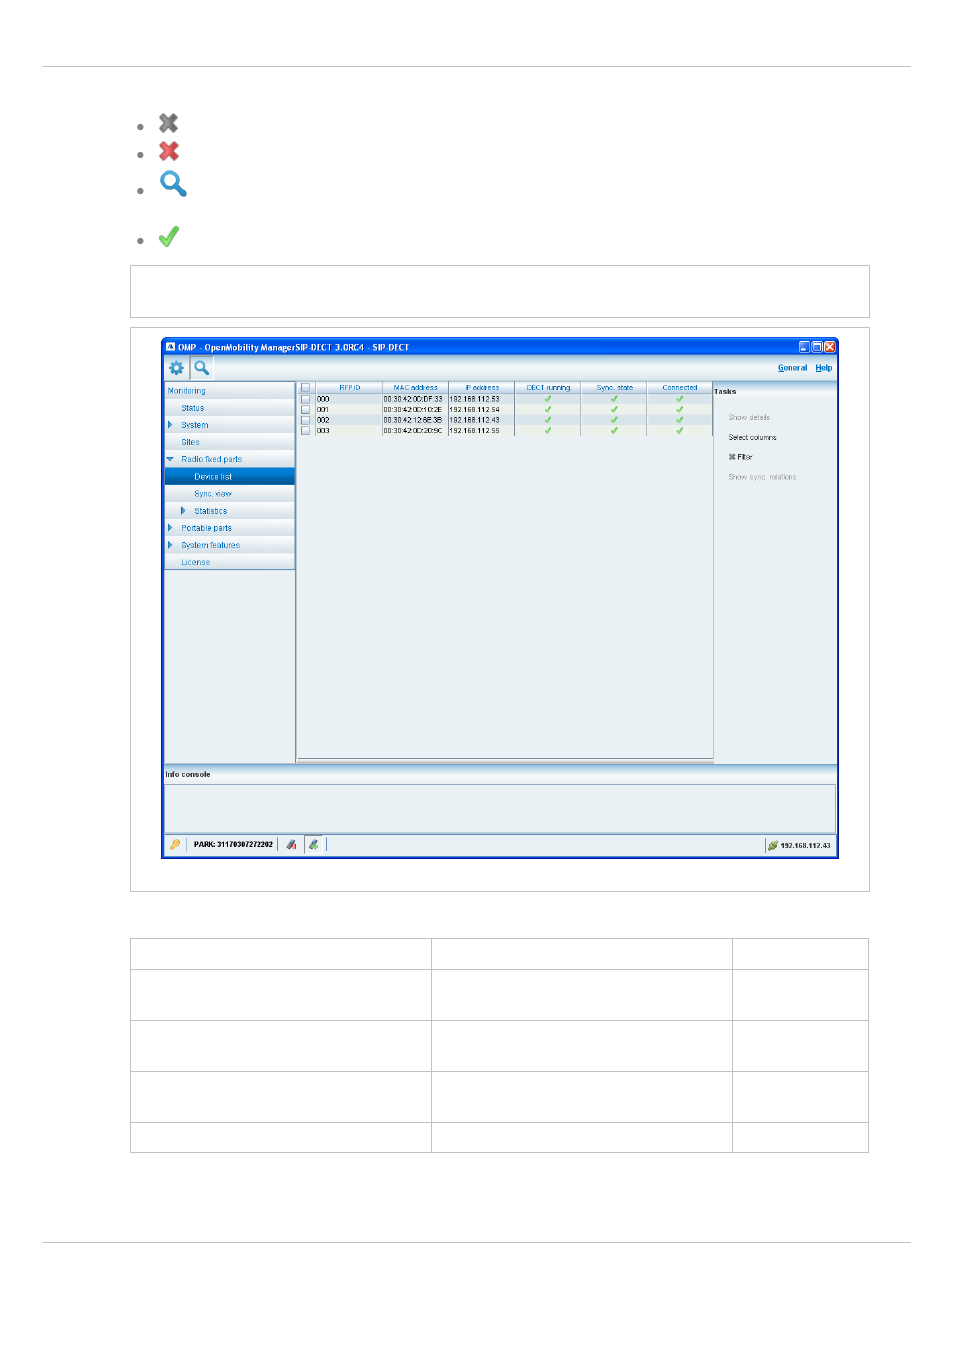Click System features label
Screen dimensions: 954x1350
(x=210, y=545)
